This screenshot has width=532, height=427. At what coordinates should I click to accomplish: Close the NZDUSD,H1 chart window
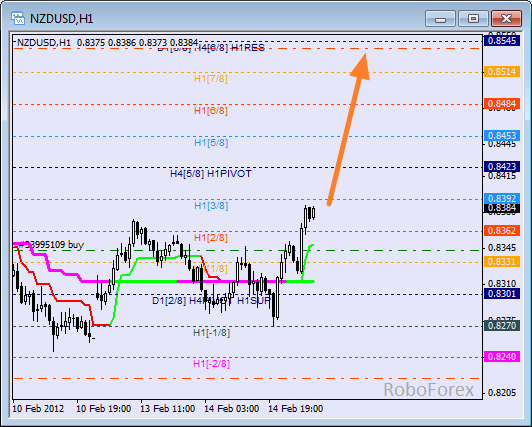(506, 18)
